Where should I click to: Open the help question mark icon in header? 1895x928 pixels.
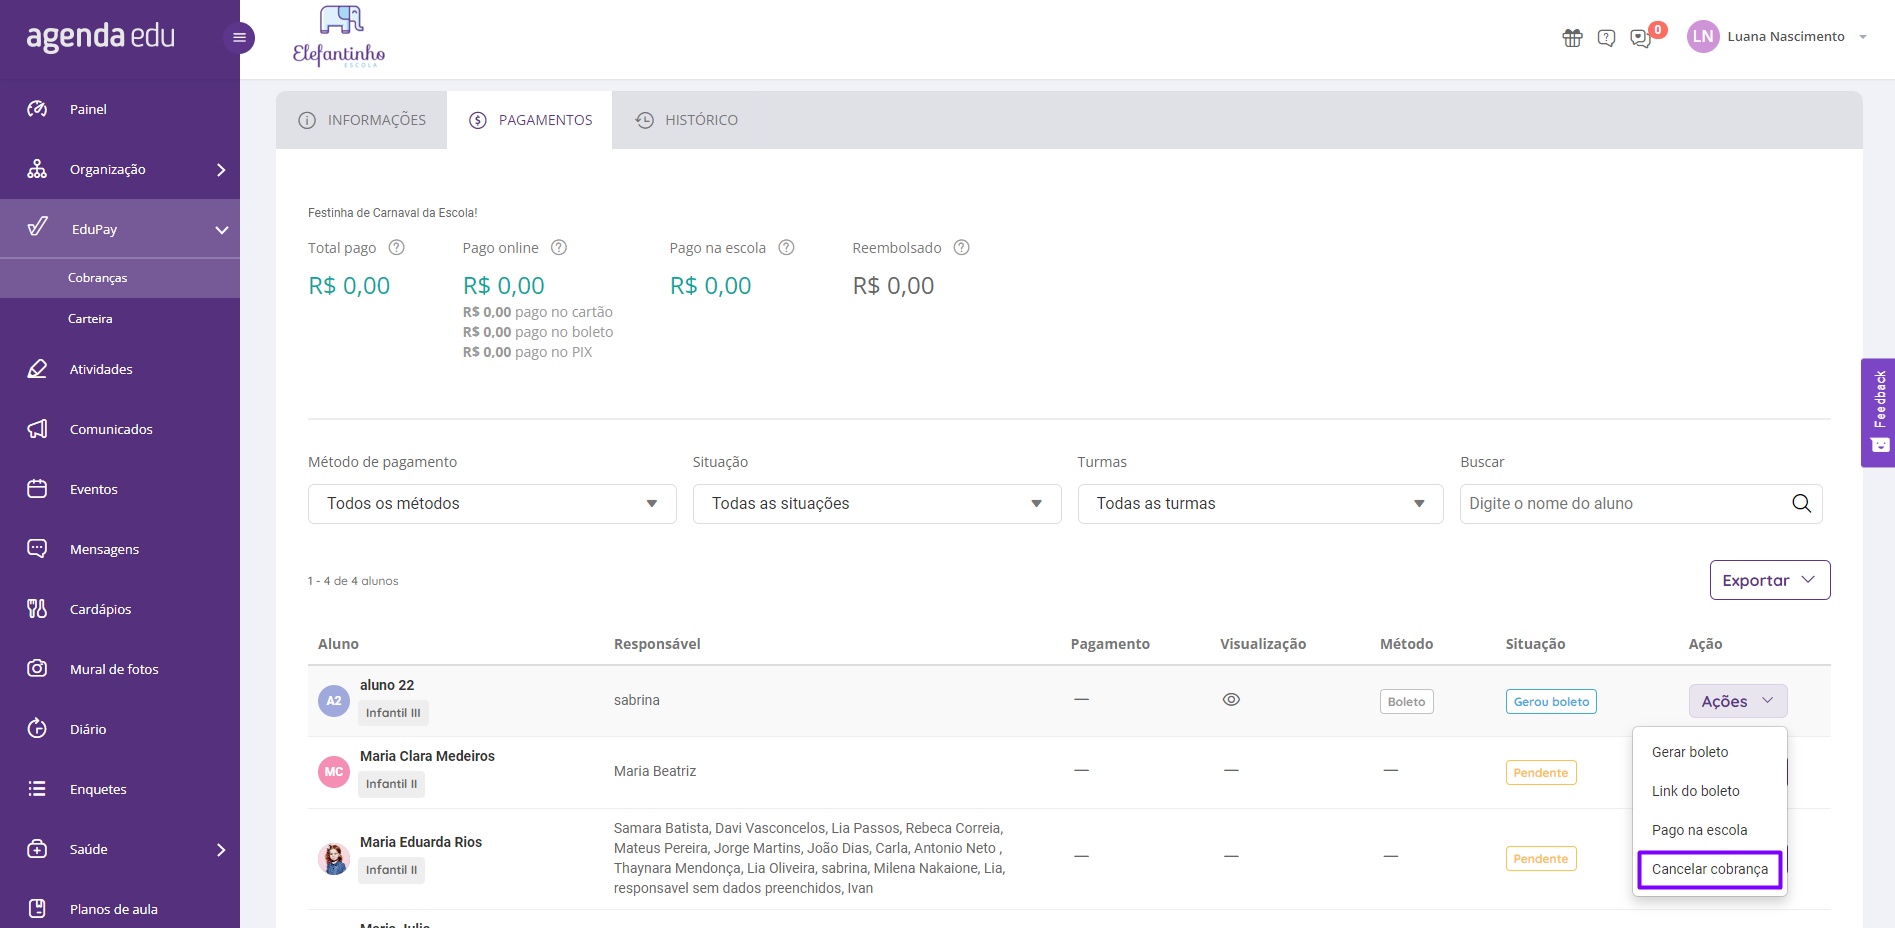[x=1606, y=38]
